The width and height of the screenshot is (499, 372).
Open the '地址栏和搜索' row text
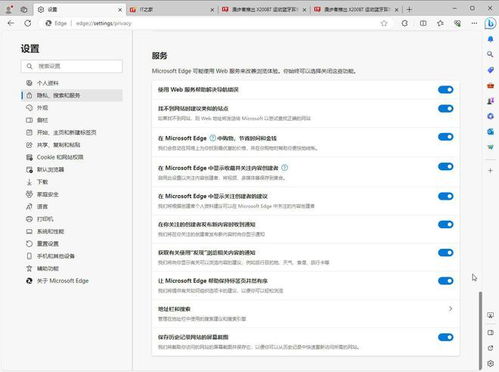pos(174,309)
